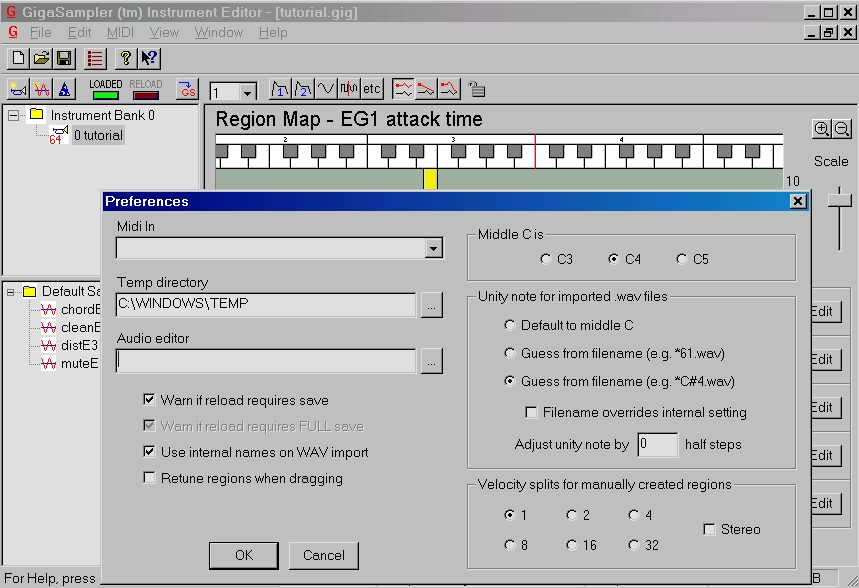Click the blue cone wizard toolbar icon

[x=64, y=89]
